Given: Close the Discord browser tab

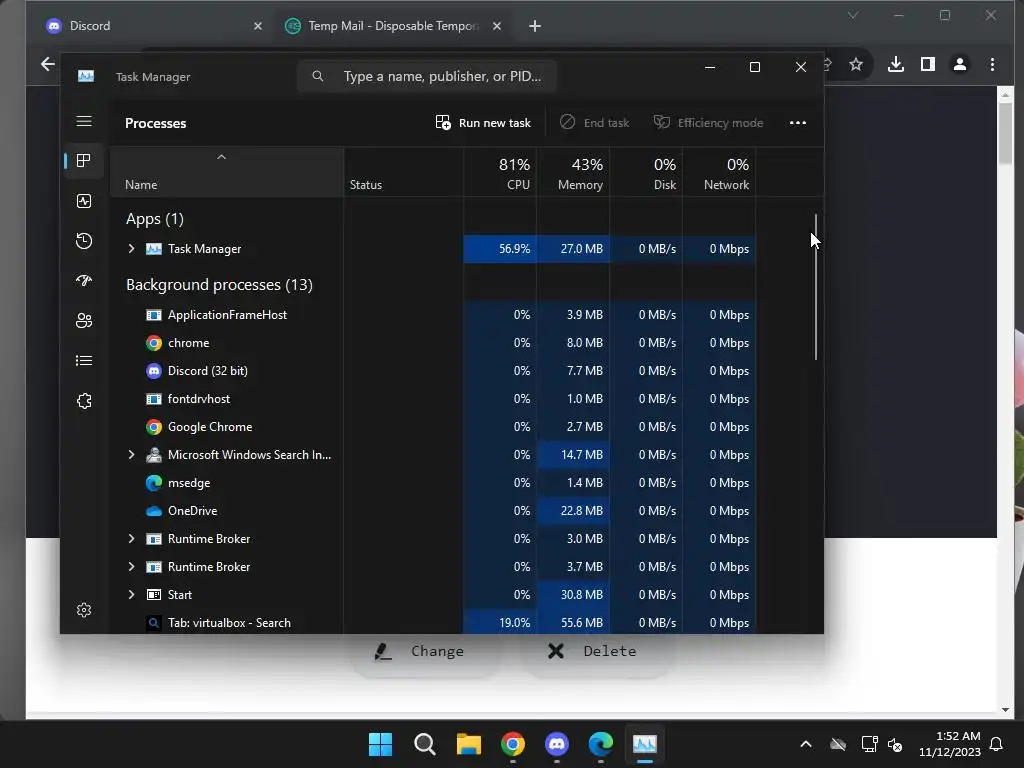Looking at the screenshot, I should pyautogui.click(x=257, y=26).
